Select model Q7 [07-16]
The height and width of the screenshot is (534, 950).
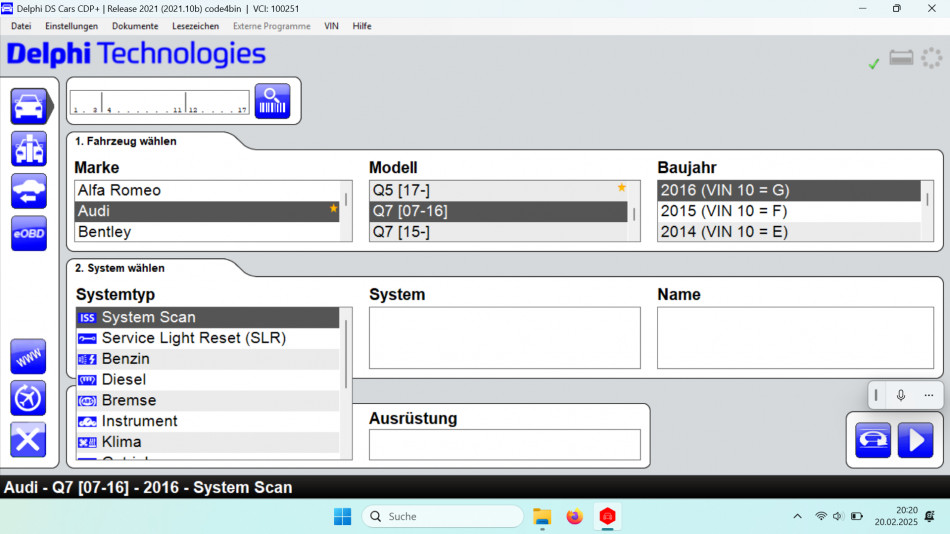point(499,211)
